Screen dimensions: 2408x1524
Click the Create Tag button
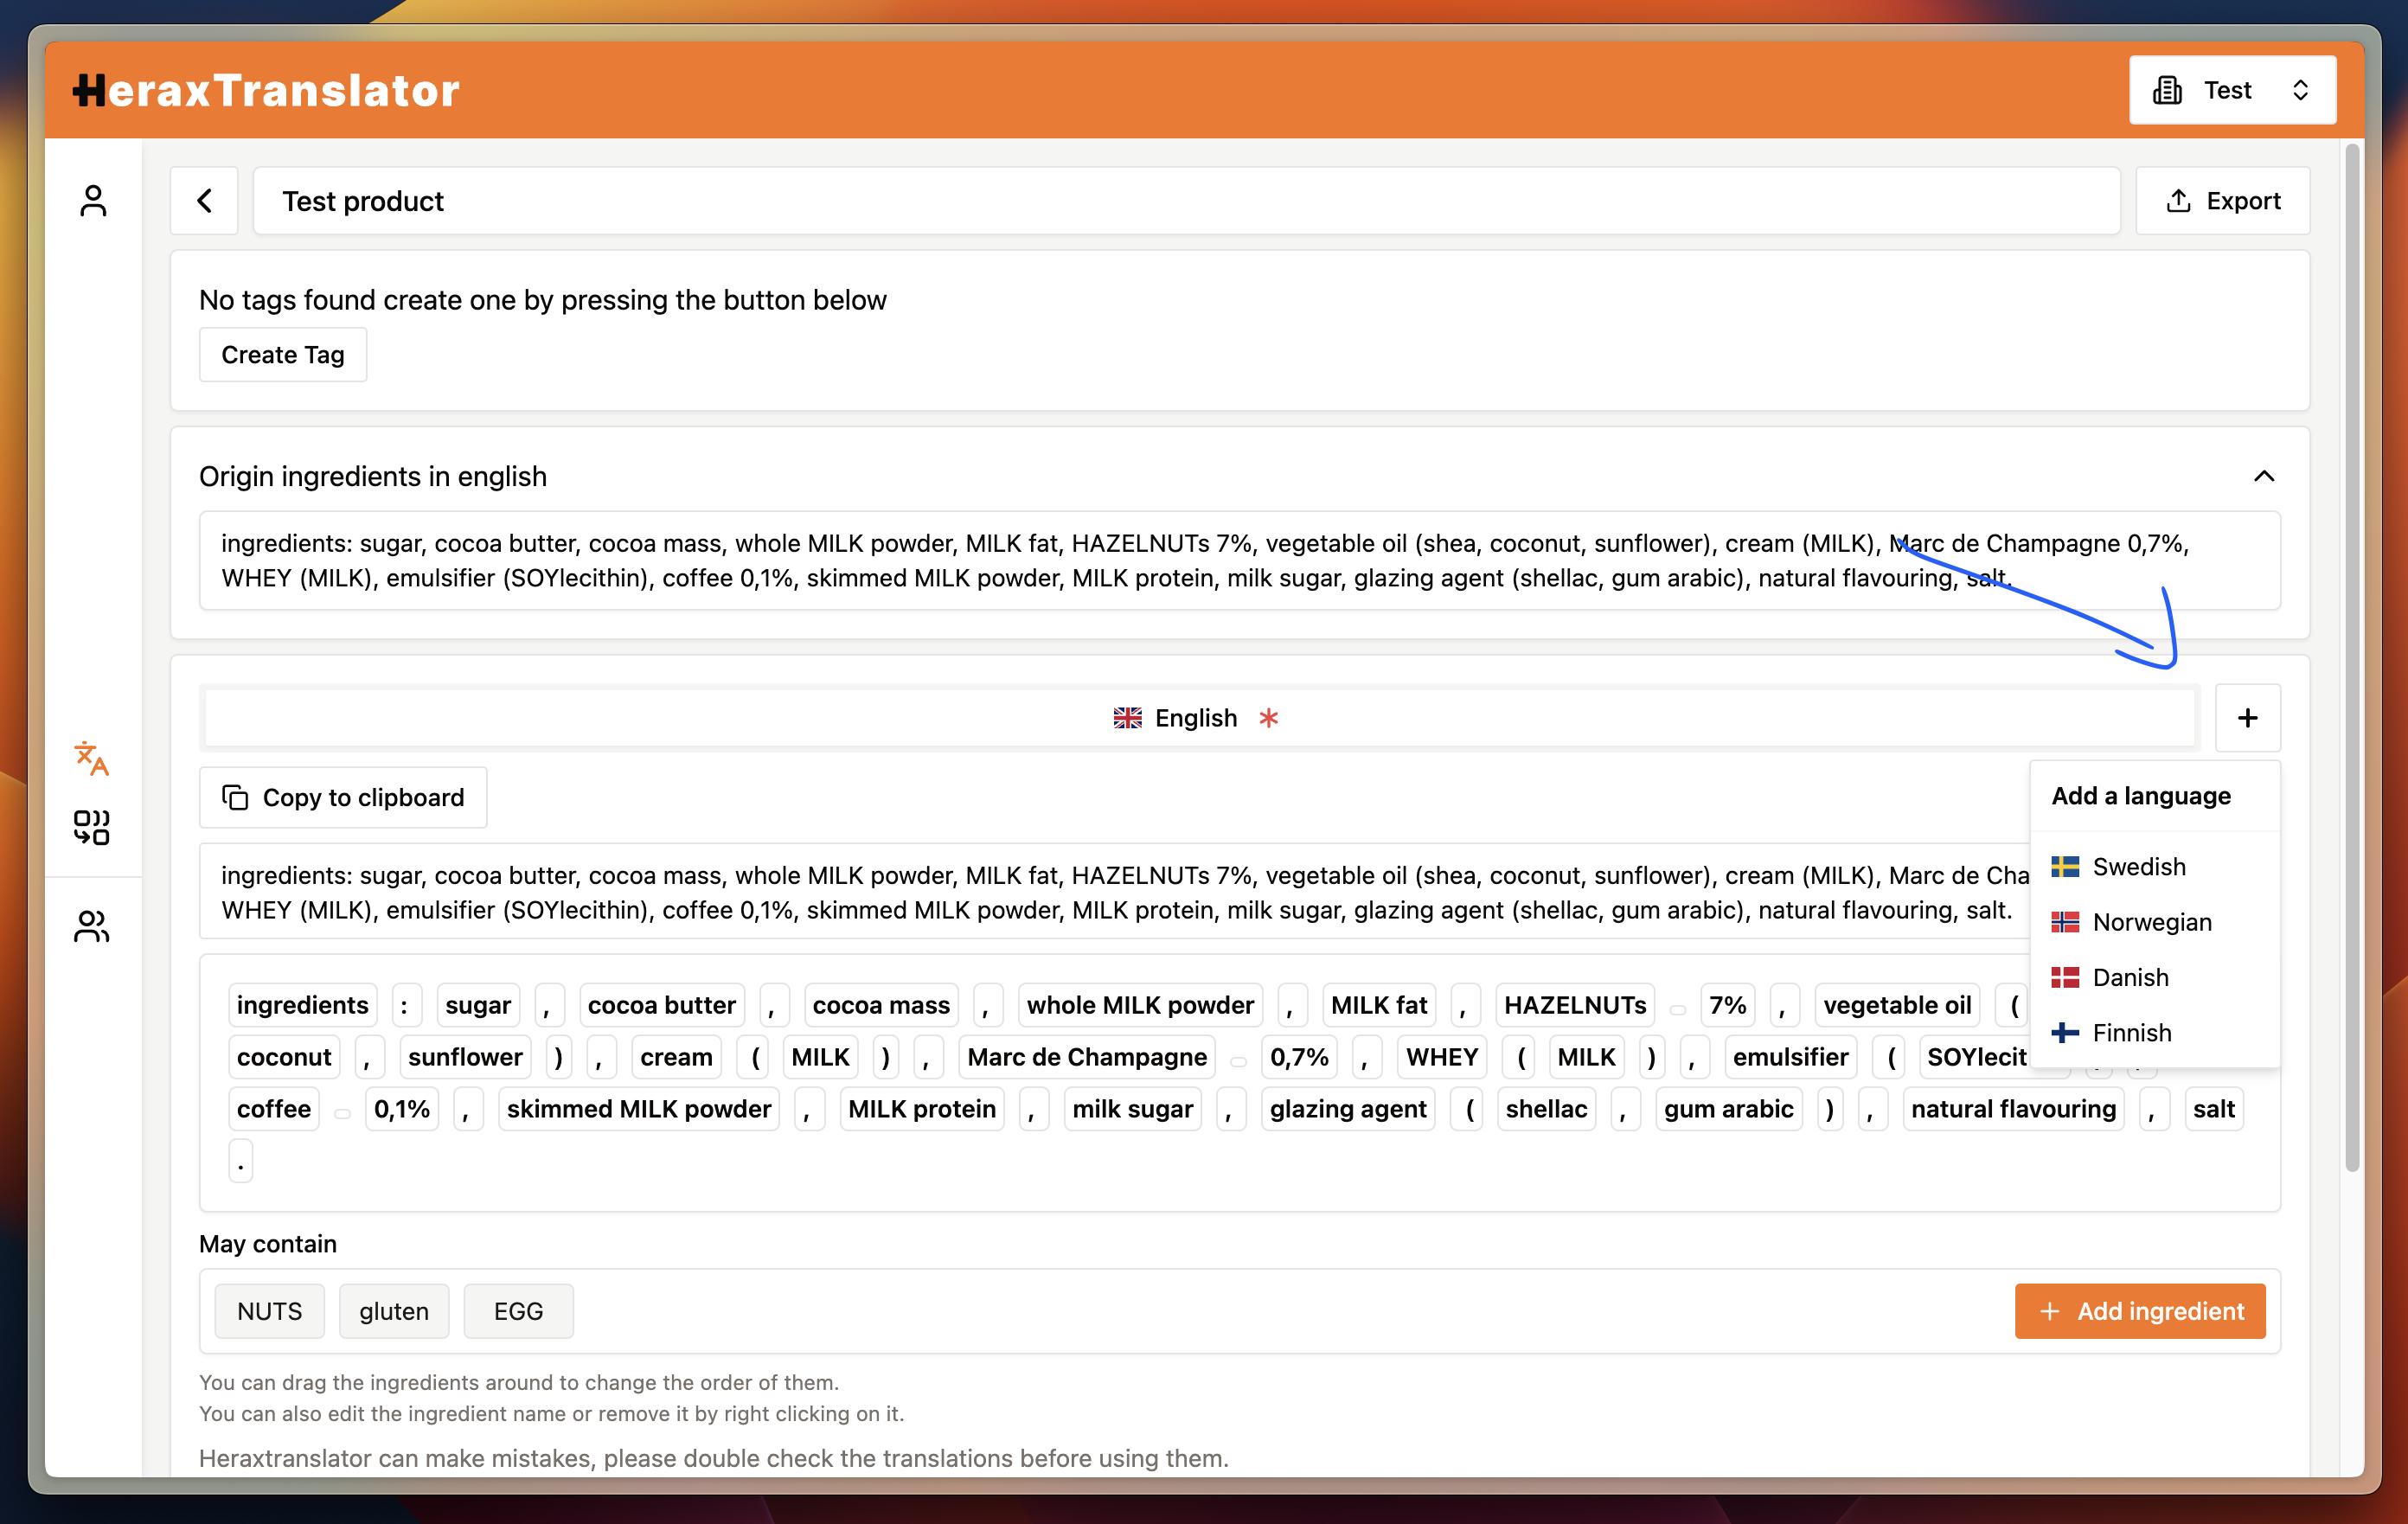[x=281, y=355]
